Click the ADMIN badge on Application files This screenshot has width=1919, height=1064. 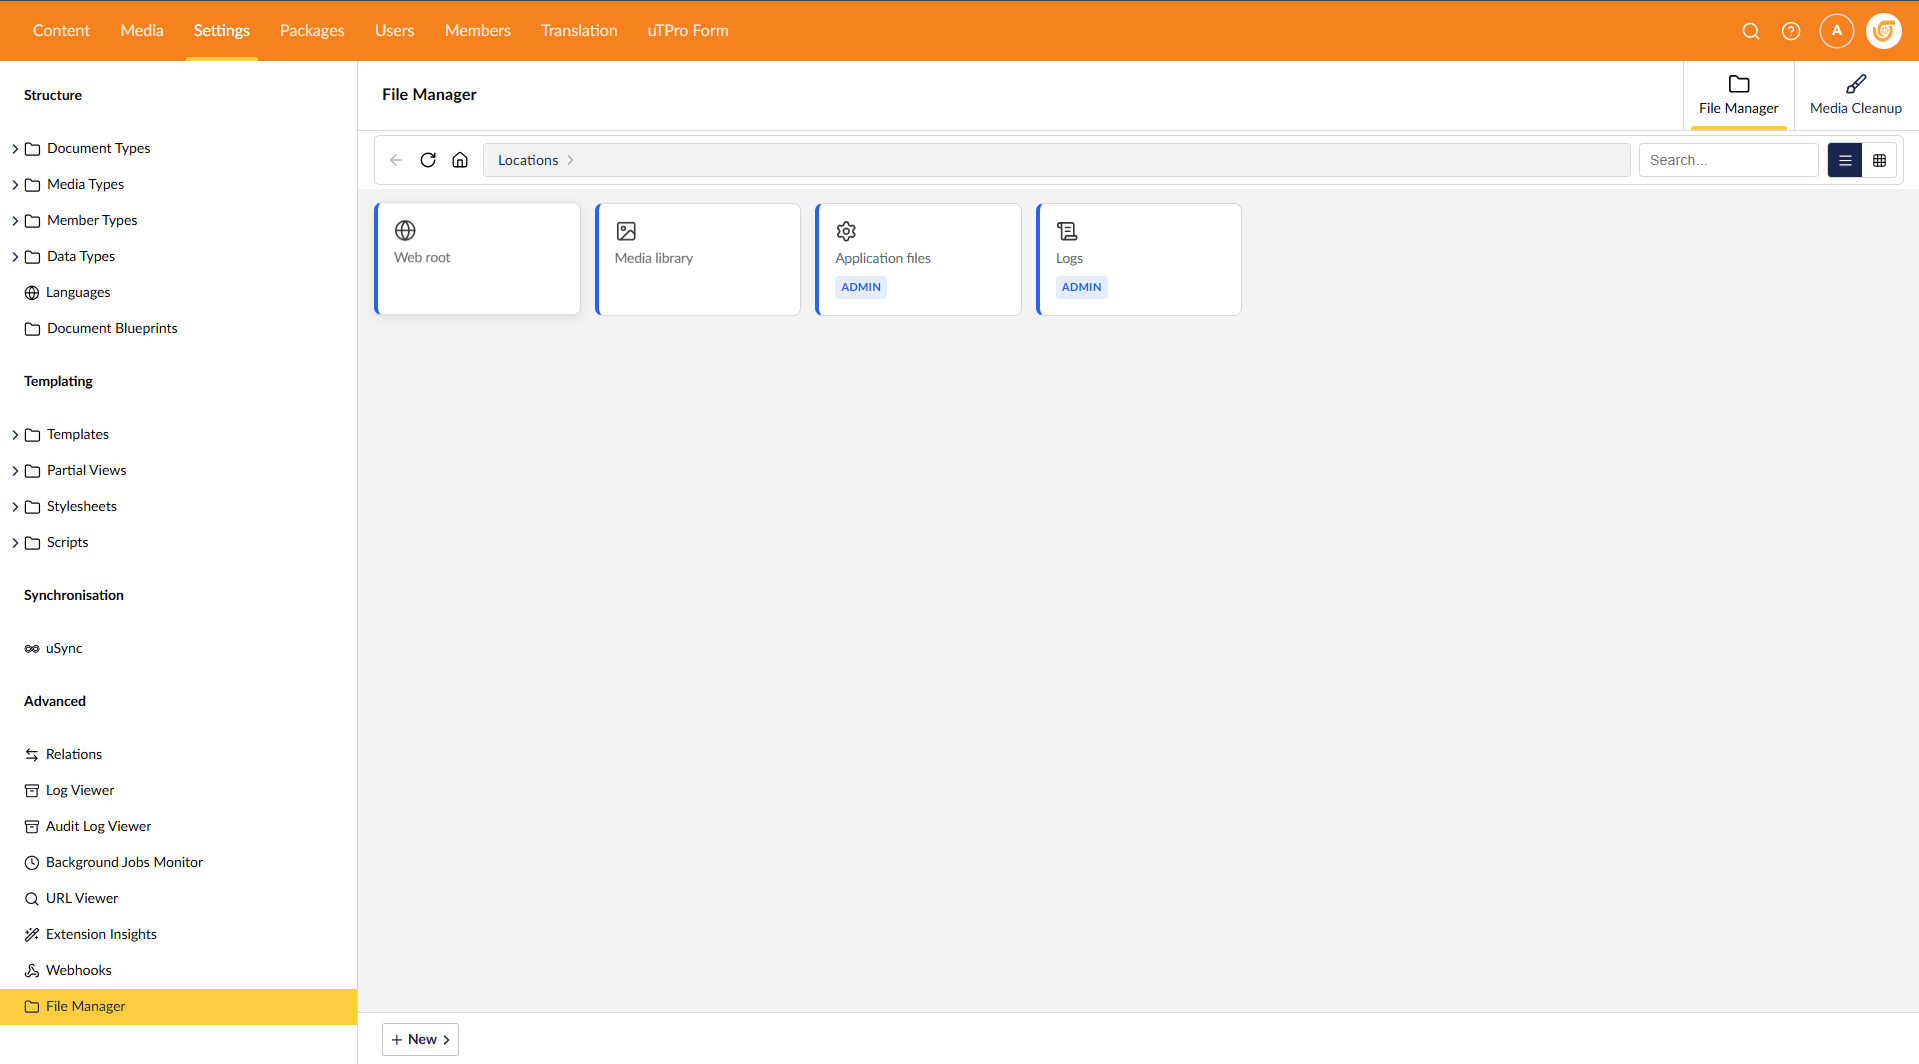(861, 287)
